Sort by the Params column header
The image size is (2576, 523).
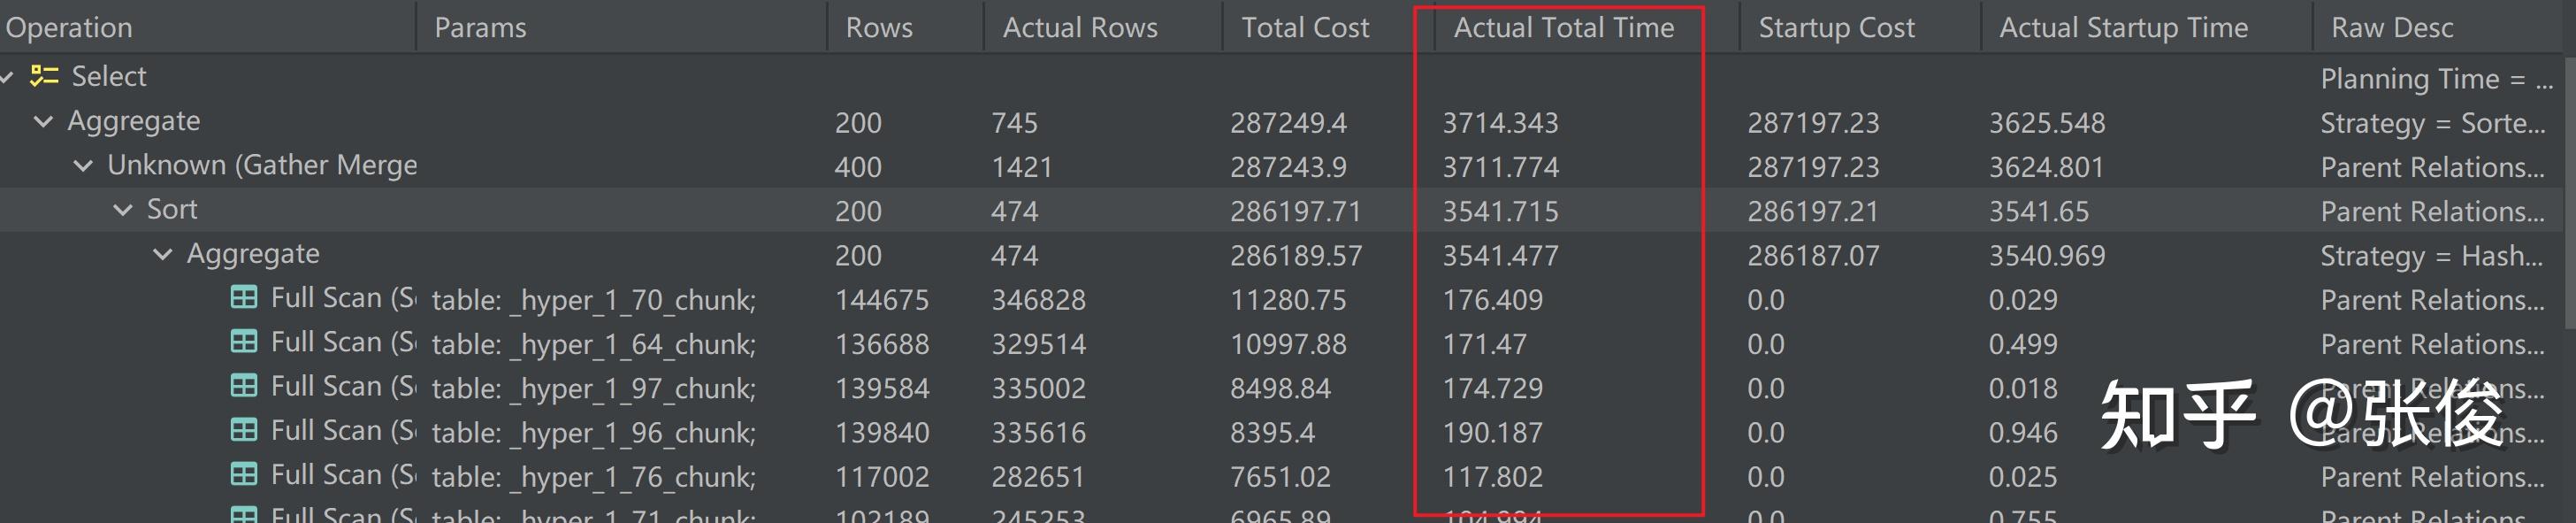480,27
